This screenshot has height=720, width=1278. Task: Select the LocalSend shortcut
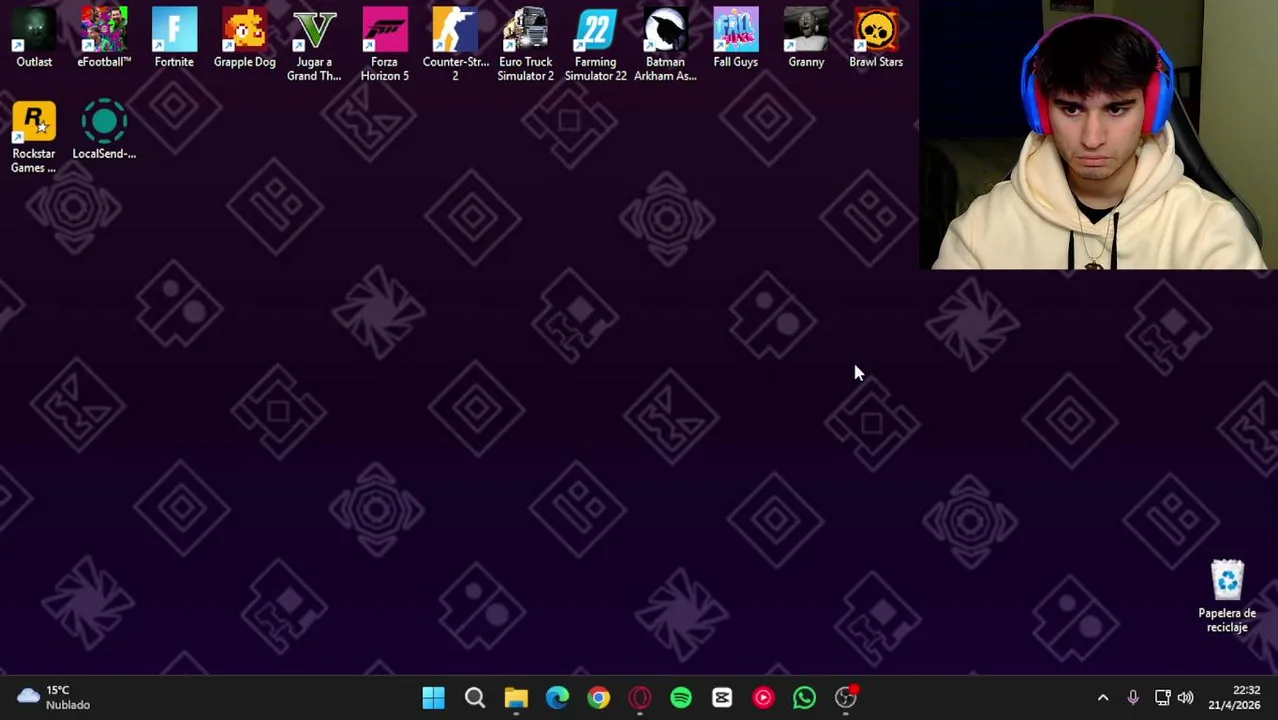click(104, 130)
